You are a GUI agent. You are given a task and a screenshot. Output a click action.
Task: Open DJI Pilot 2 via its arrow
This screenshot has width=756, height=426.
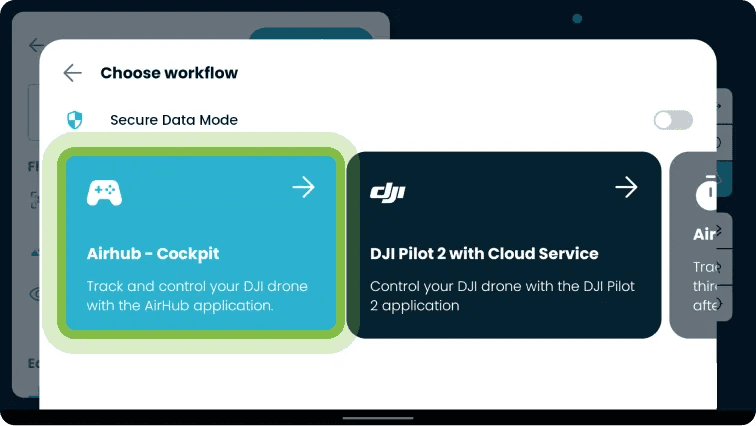point(626,187)
